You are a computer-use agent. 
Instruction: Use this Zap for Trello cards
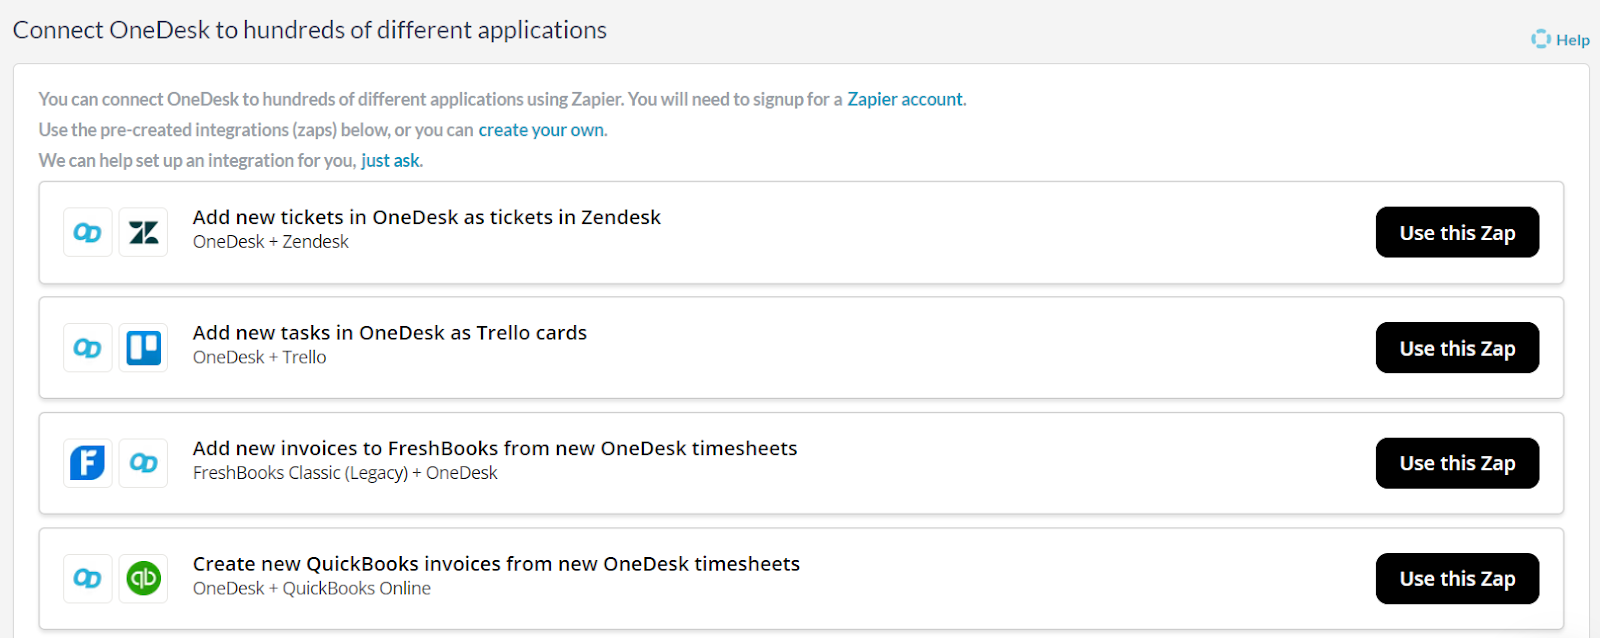coord(1457,348)
